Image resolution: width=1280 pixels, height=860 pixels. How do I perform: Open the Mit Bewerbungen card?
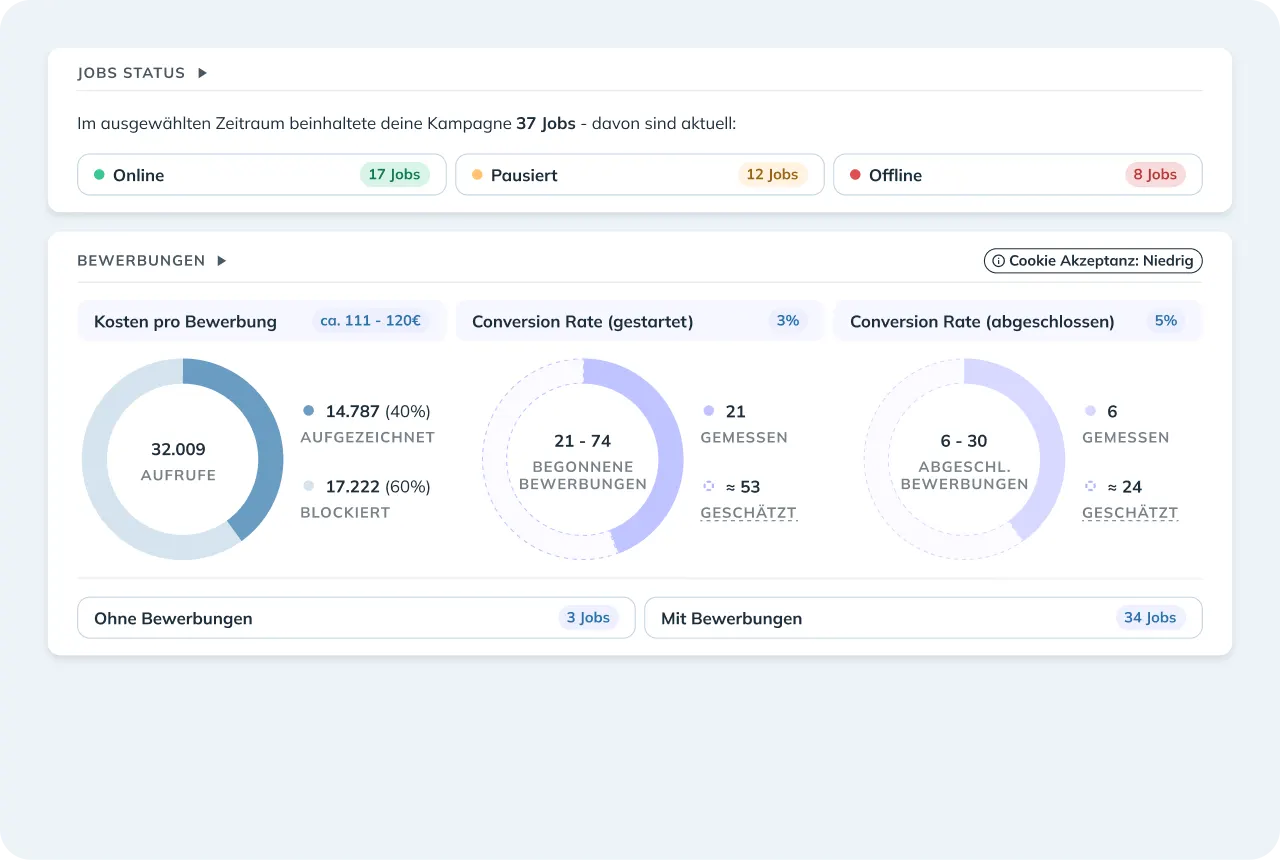pyautogui.click(x=923, y=618)
